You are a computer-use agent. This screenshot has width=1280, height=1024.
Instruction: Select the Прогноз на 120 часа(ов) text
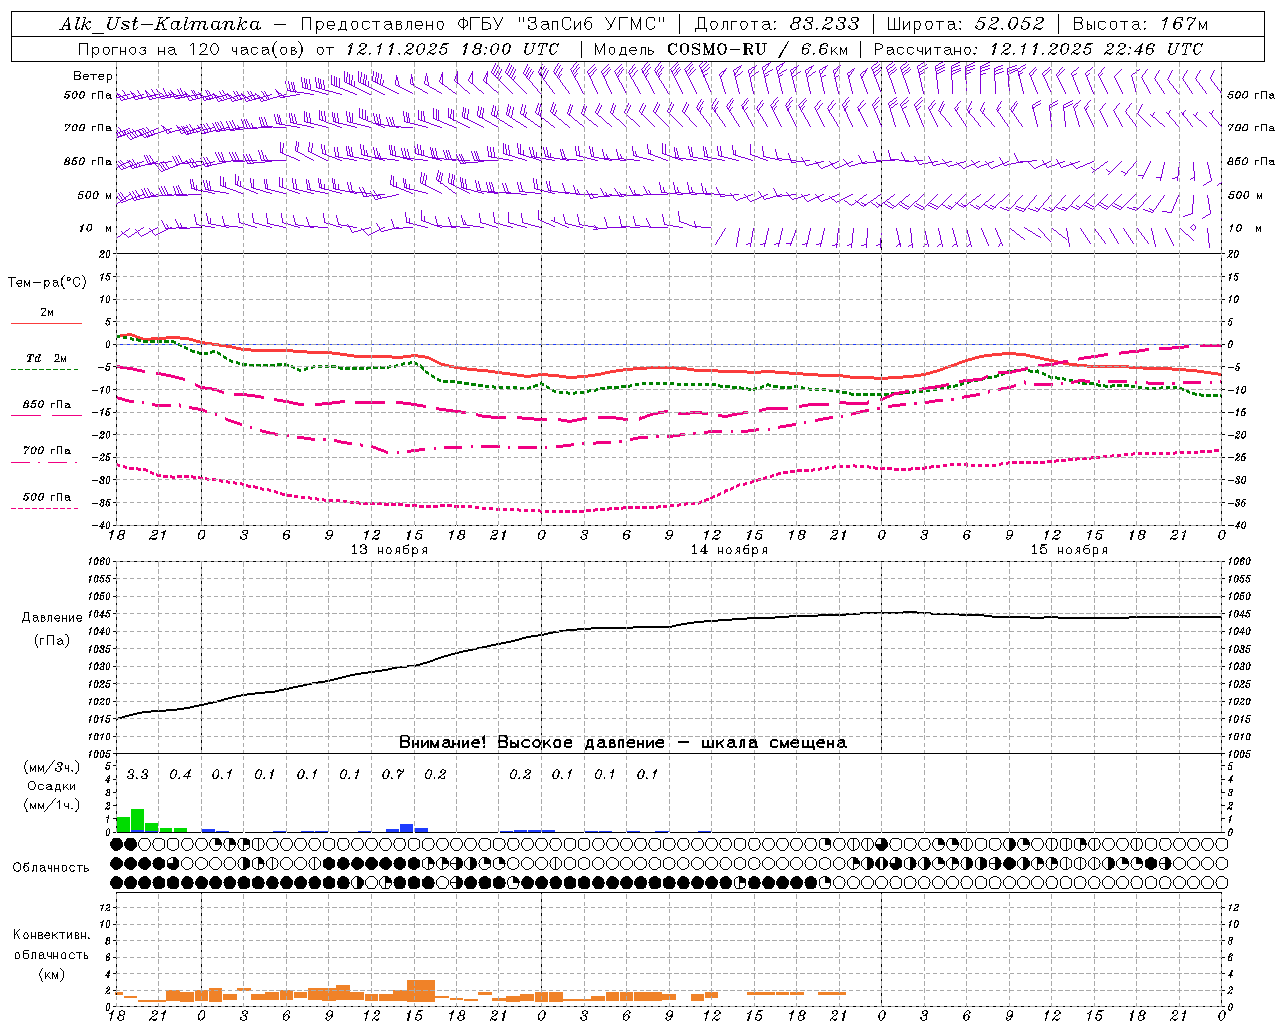[x=192, y=49]
